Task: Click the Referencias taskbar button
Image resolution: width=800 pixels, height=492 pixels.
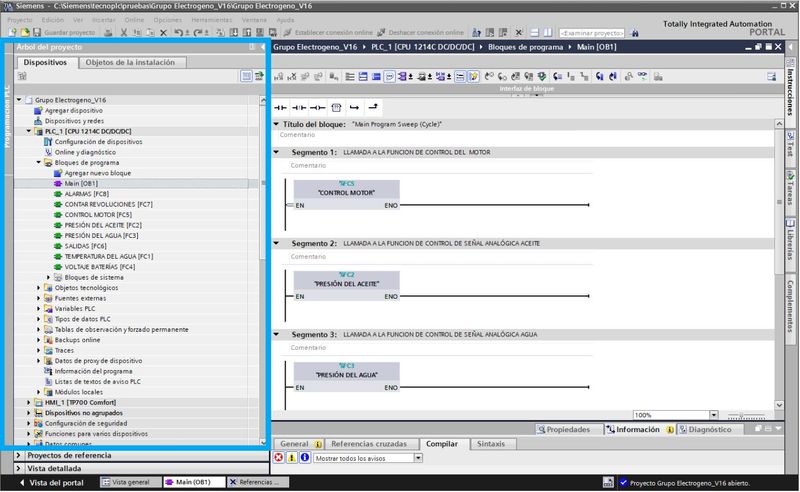Action: pyautogui.click(x=258, y=482)
